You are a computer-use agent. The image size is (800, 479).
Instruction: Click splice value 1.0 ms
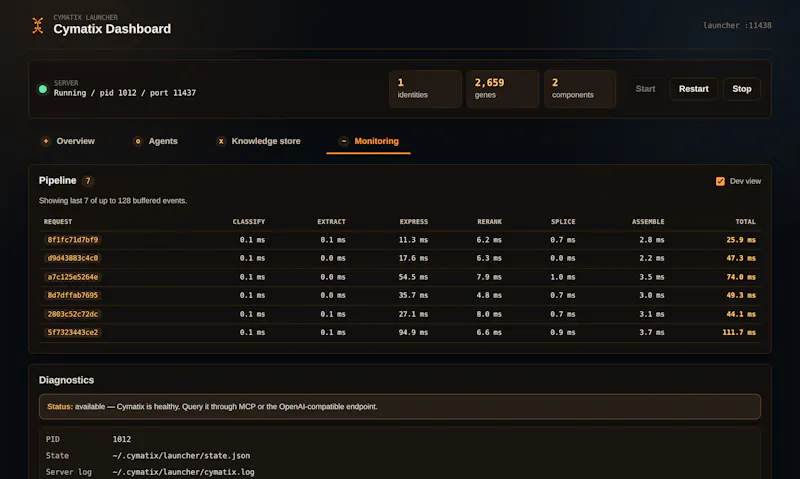tap(562, 277)
